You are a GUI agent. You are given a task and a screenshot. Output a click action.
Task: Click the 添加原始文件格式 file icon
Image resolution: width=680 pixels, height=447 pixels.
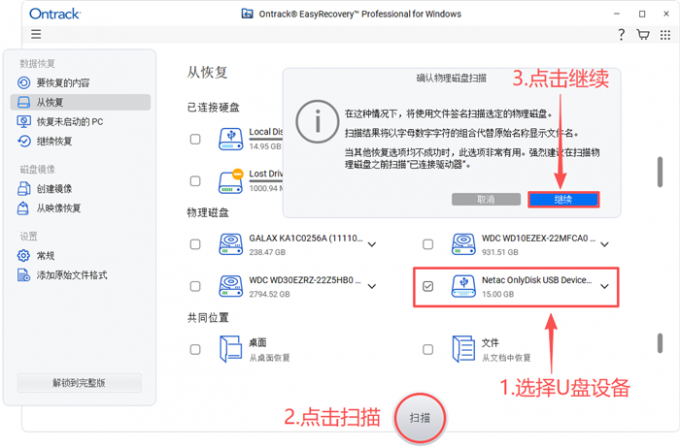(23, 275)
